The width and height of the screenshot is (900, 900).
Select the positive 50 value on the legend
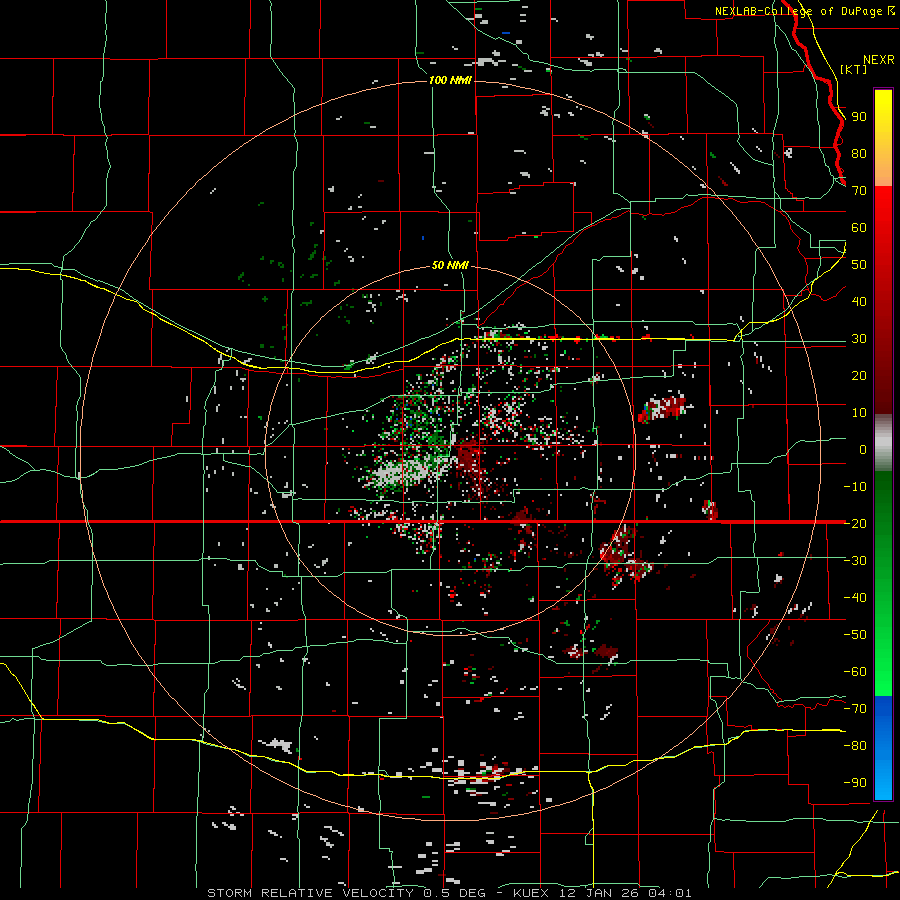tap(859, 265)
